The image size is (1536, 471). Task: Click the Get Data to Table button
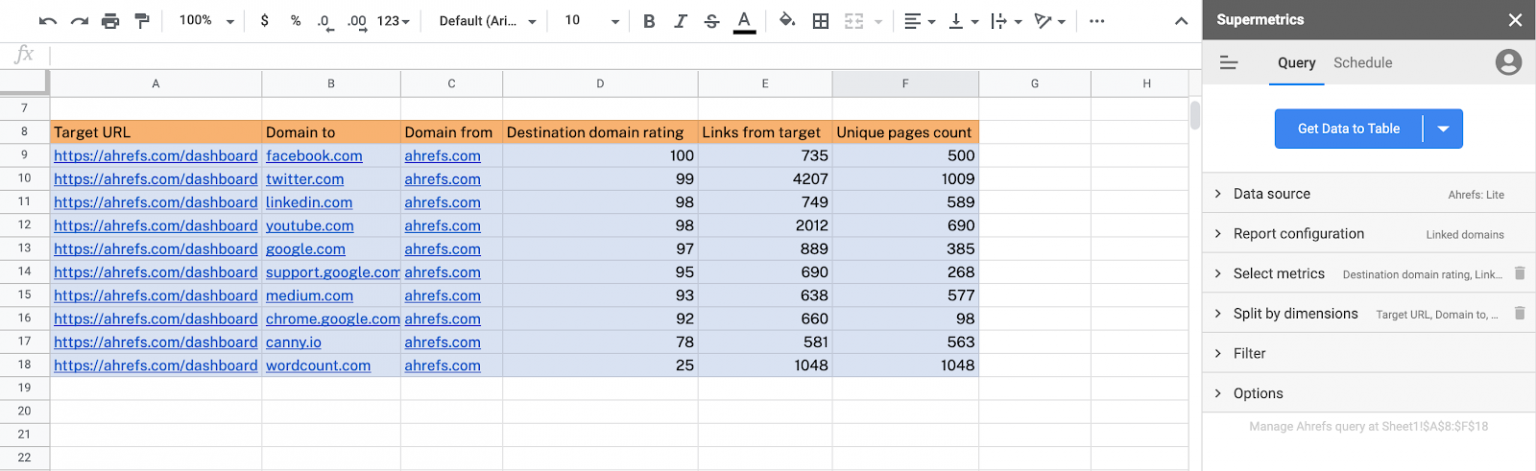[1348, 129]
